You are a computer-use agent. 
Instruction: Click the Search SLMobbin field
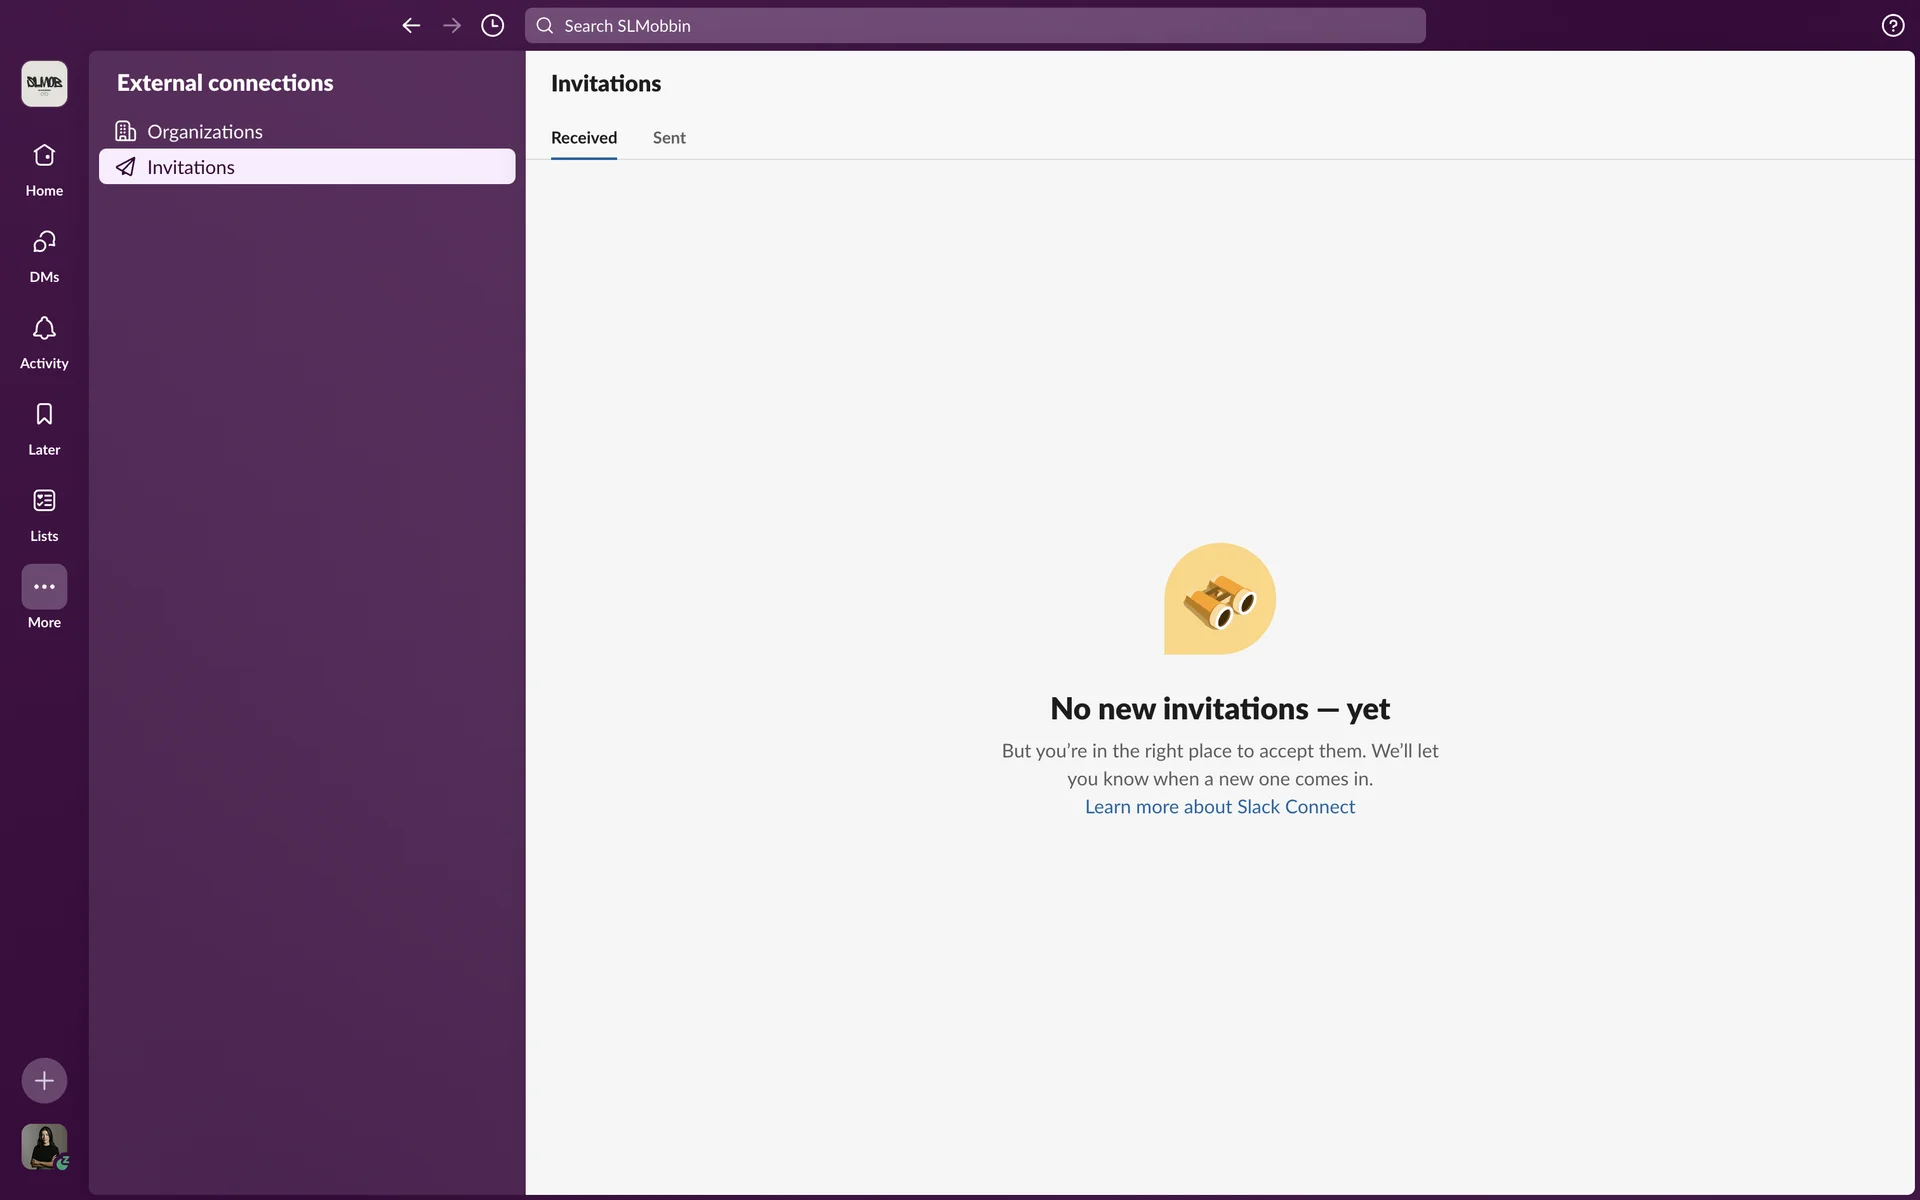point(975,26)
